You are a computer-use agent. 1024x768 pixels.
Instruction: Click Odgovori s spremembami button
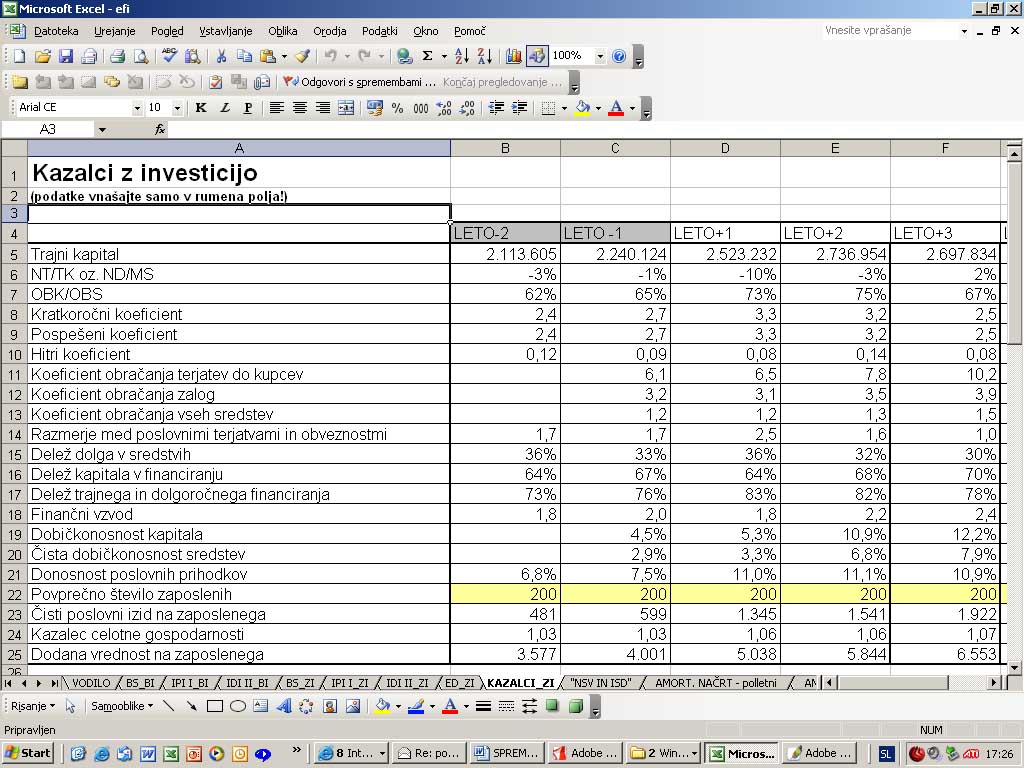[360, 82]
